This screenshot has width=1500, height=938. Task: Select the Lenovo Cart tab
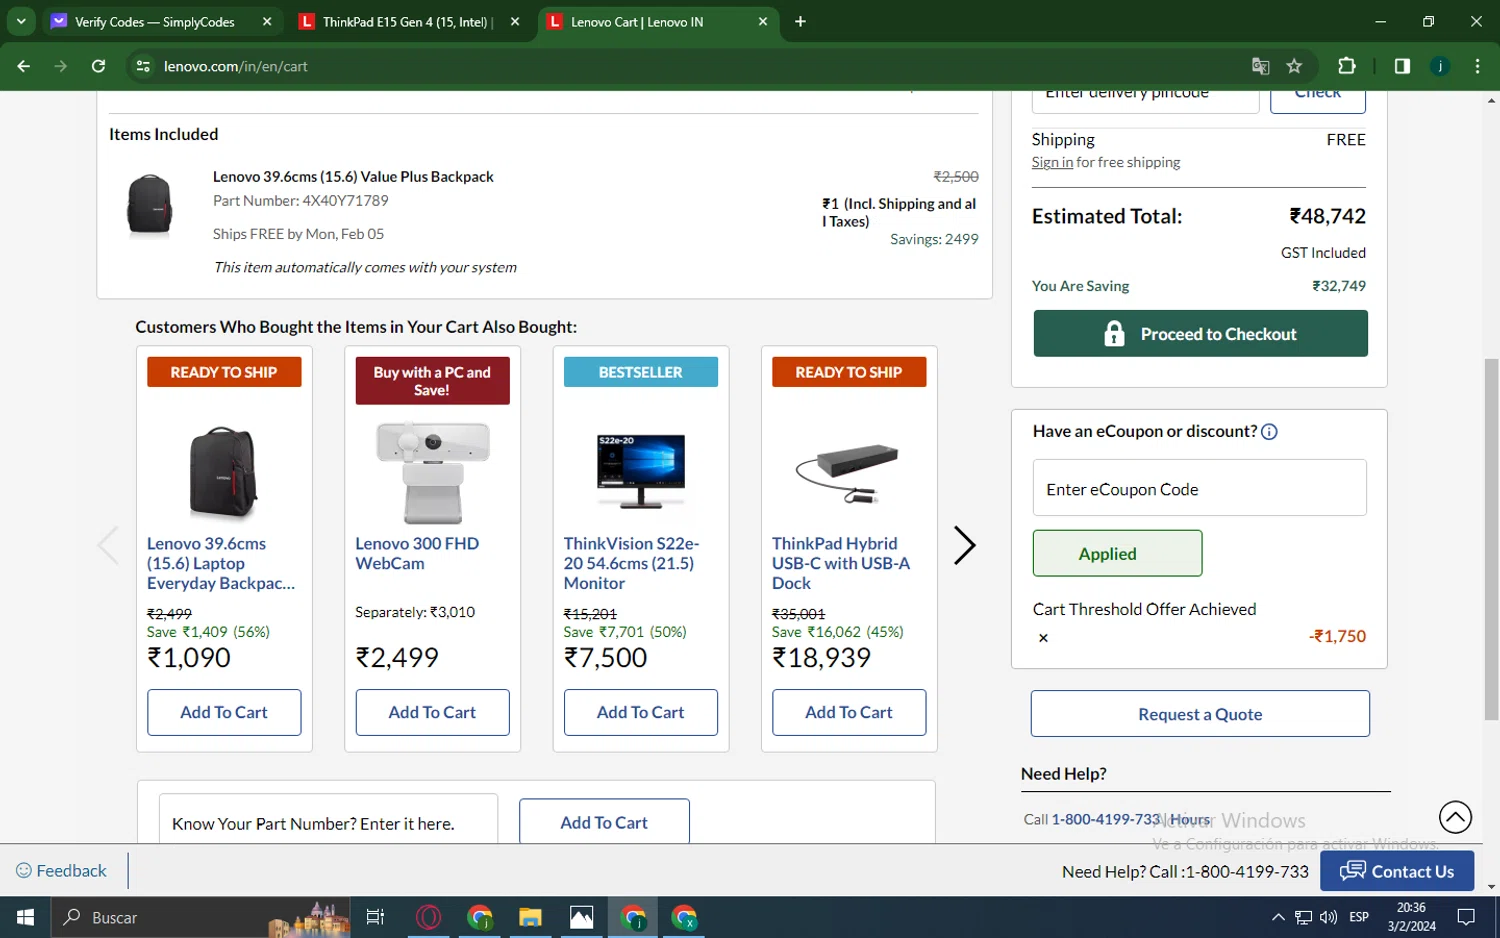[x=637, y=22]
